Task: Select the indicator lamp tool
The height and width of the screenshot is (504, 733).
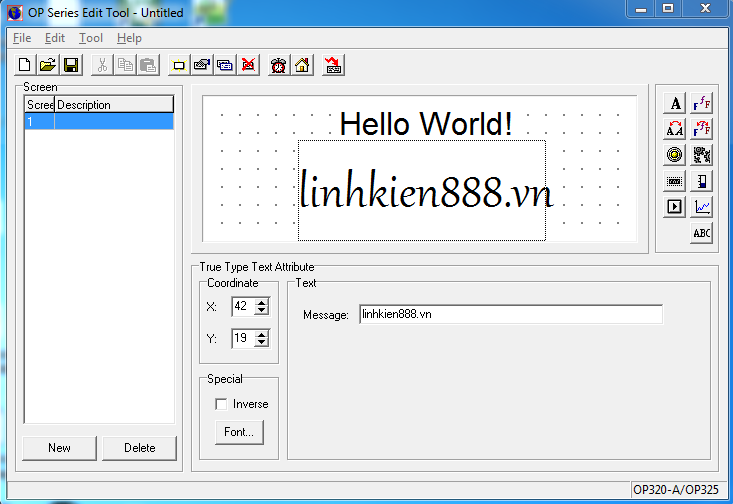Action: (675, 155)
